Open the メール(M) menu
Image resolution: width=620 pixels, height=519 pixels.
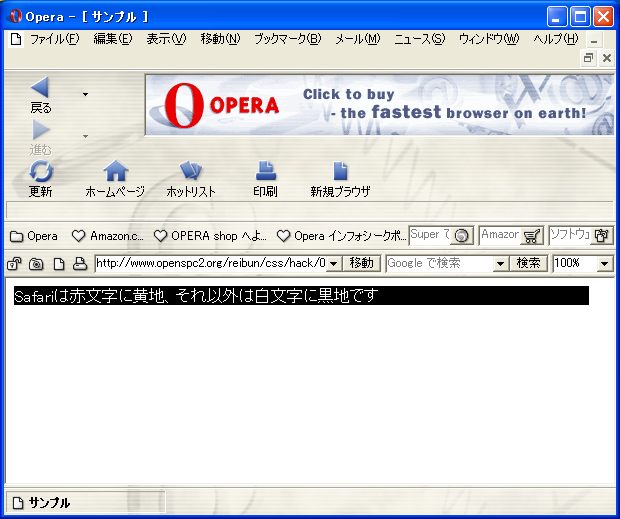point(357,39)
